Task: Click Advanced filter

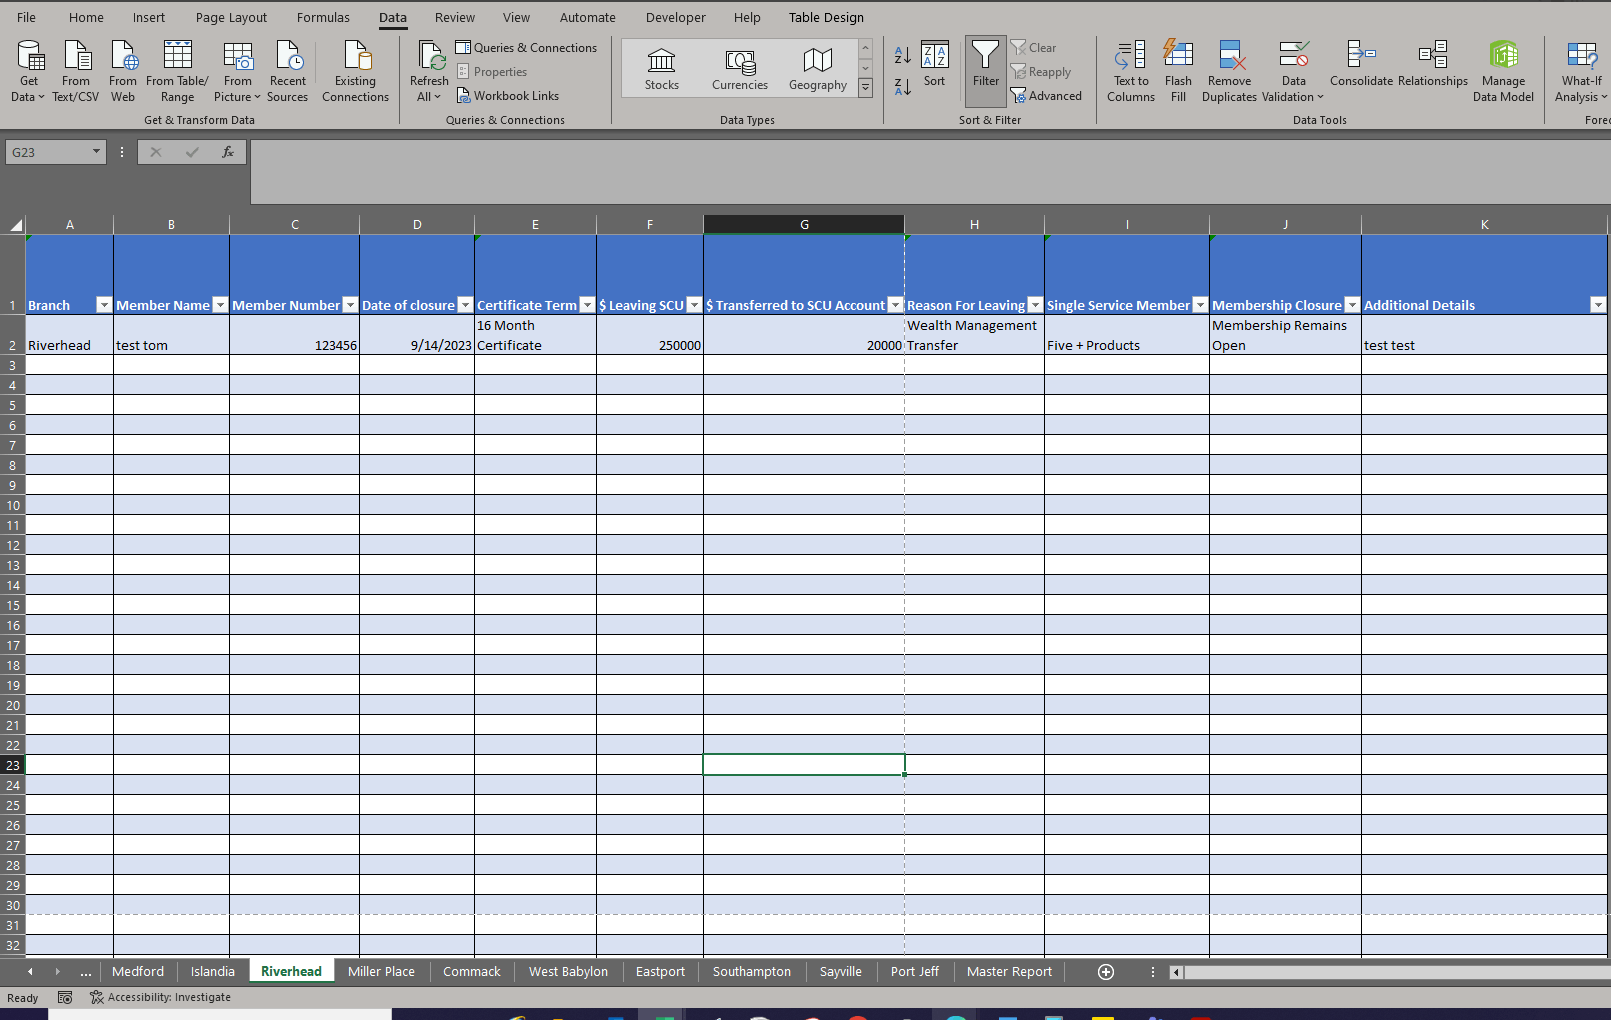Action: click(1046, 95)
